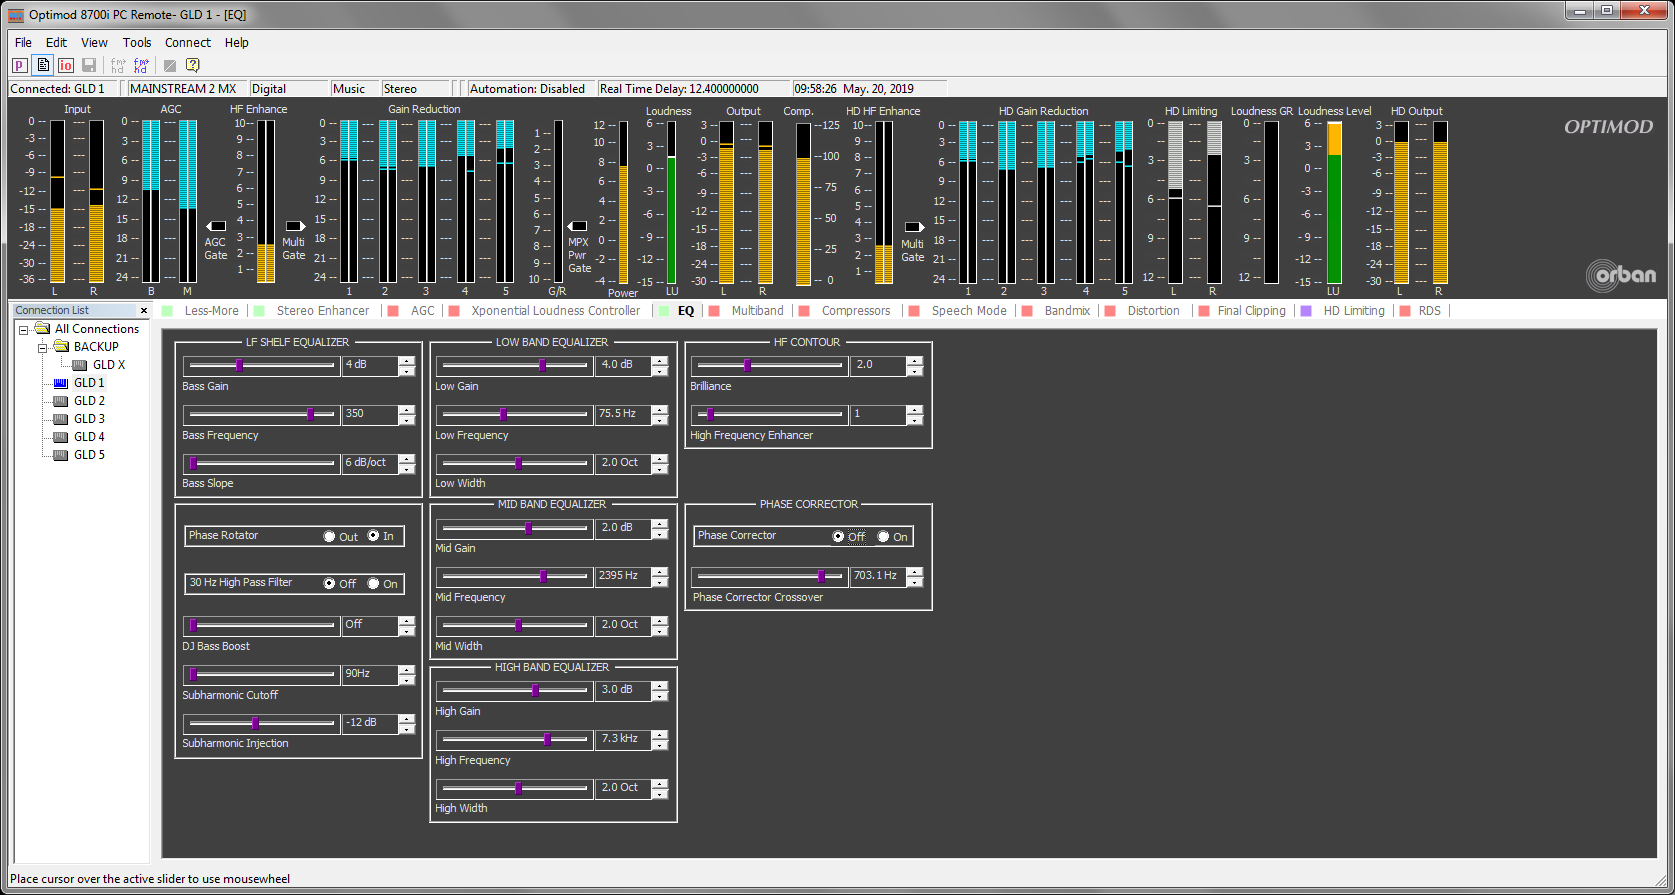Open the File menu

click(x=23, y=43)
